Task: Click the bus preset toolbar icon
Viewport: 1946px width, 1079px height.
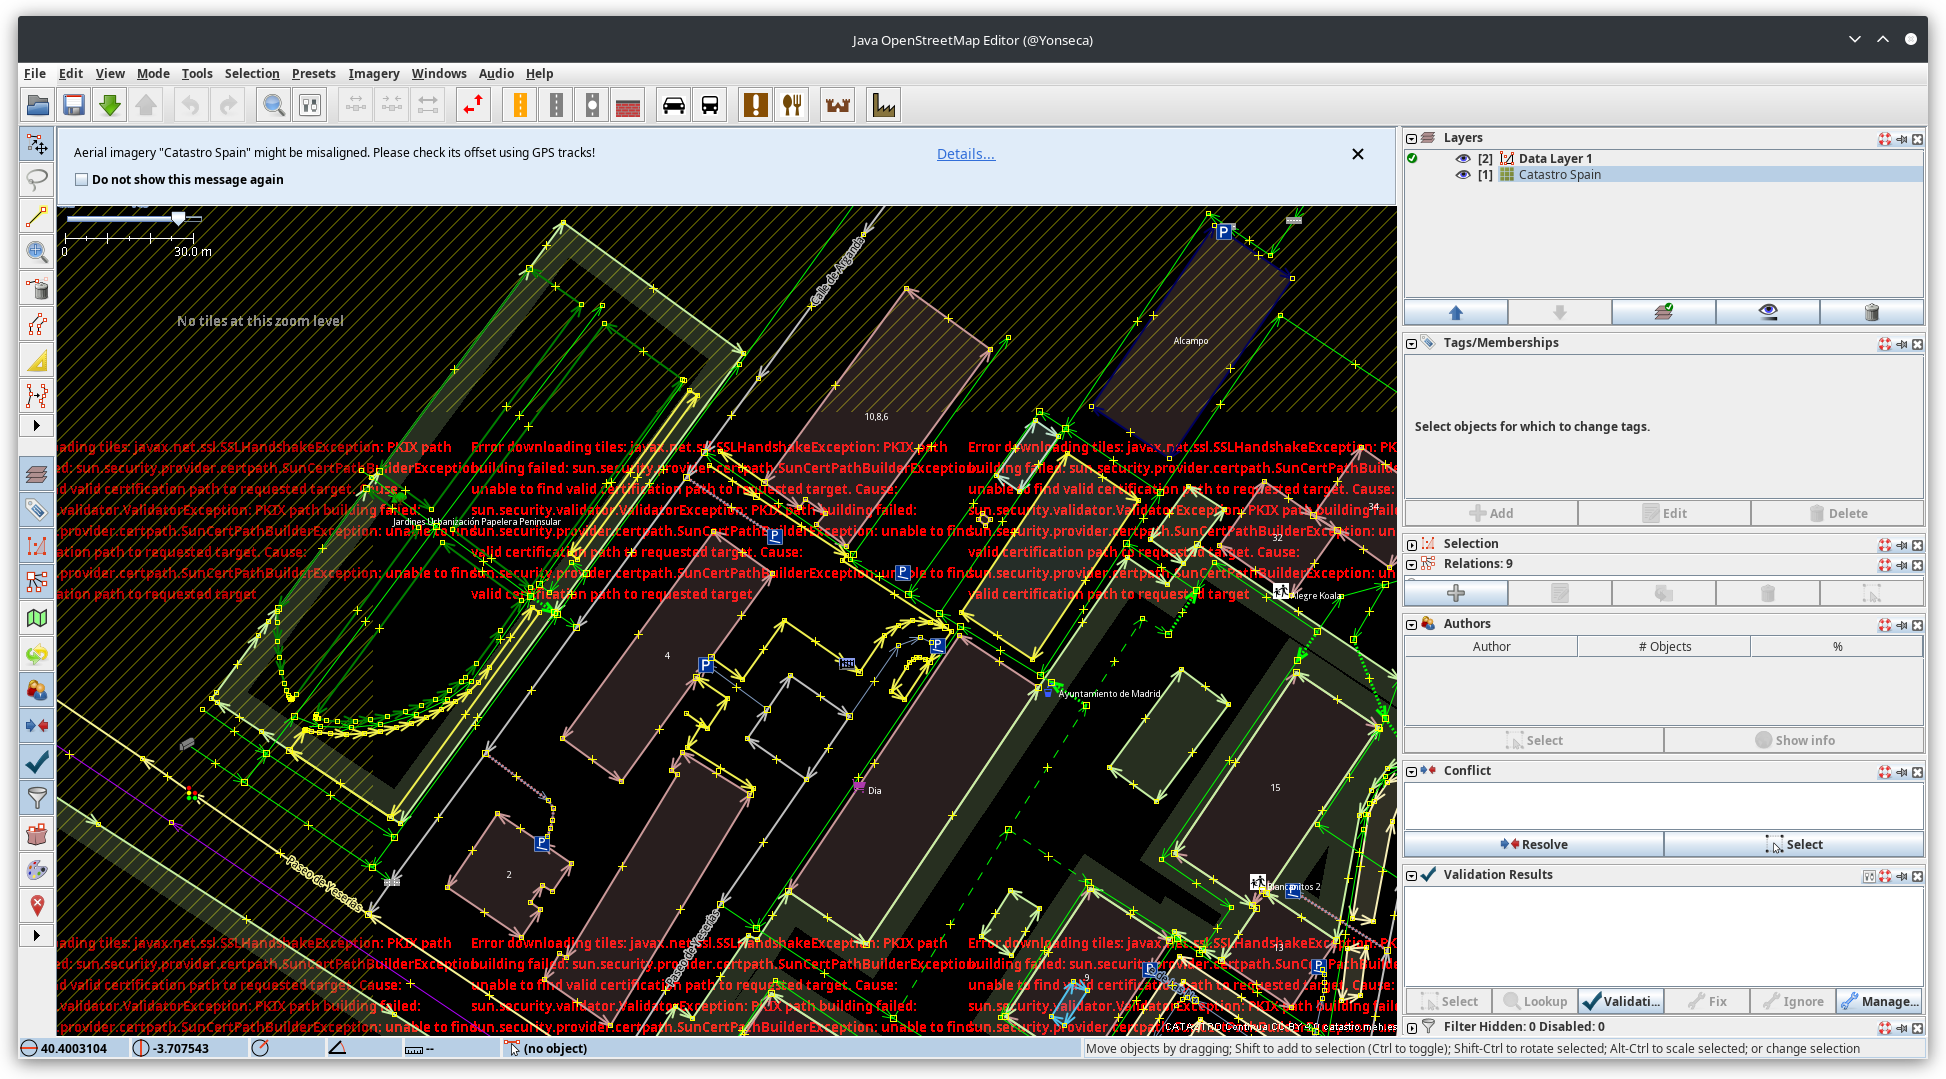Action: coord(710,105)
